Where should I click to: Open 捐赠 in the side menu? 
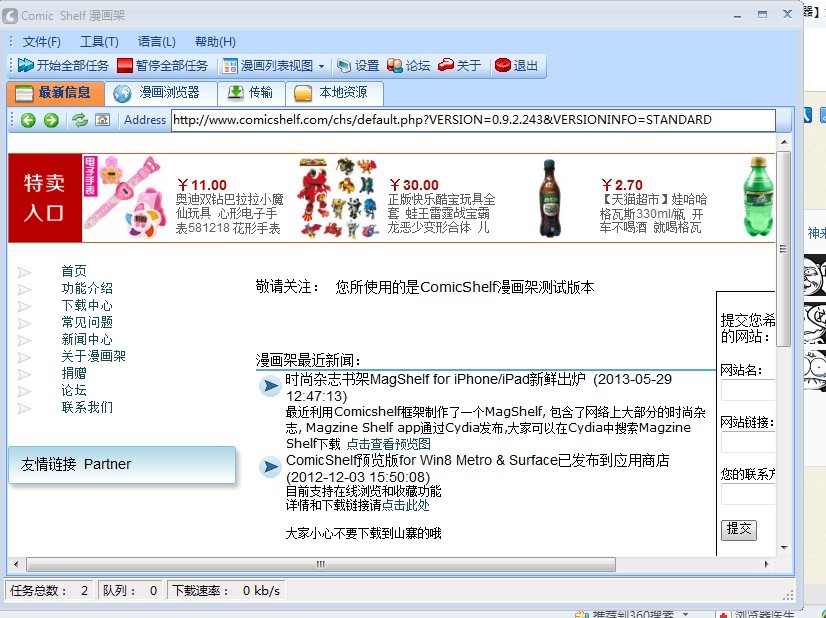pyautogui.click(x=74, y=373)
